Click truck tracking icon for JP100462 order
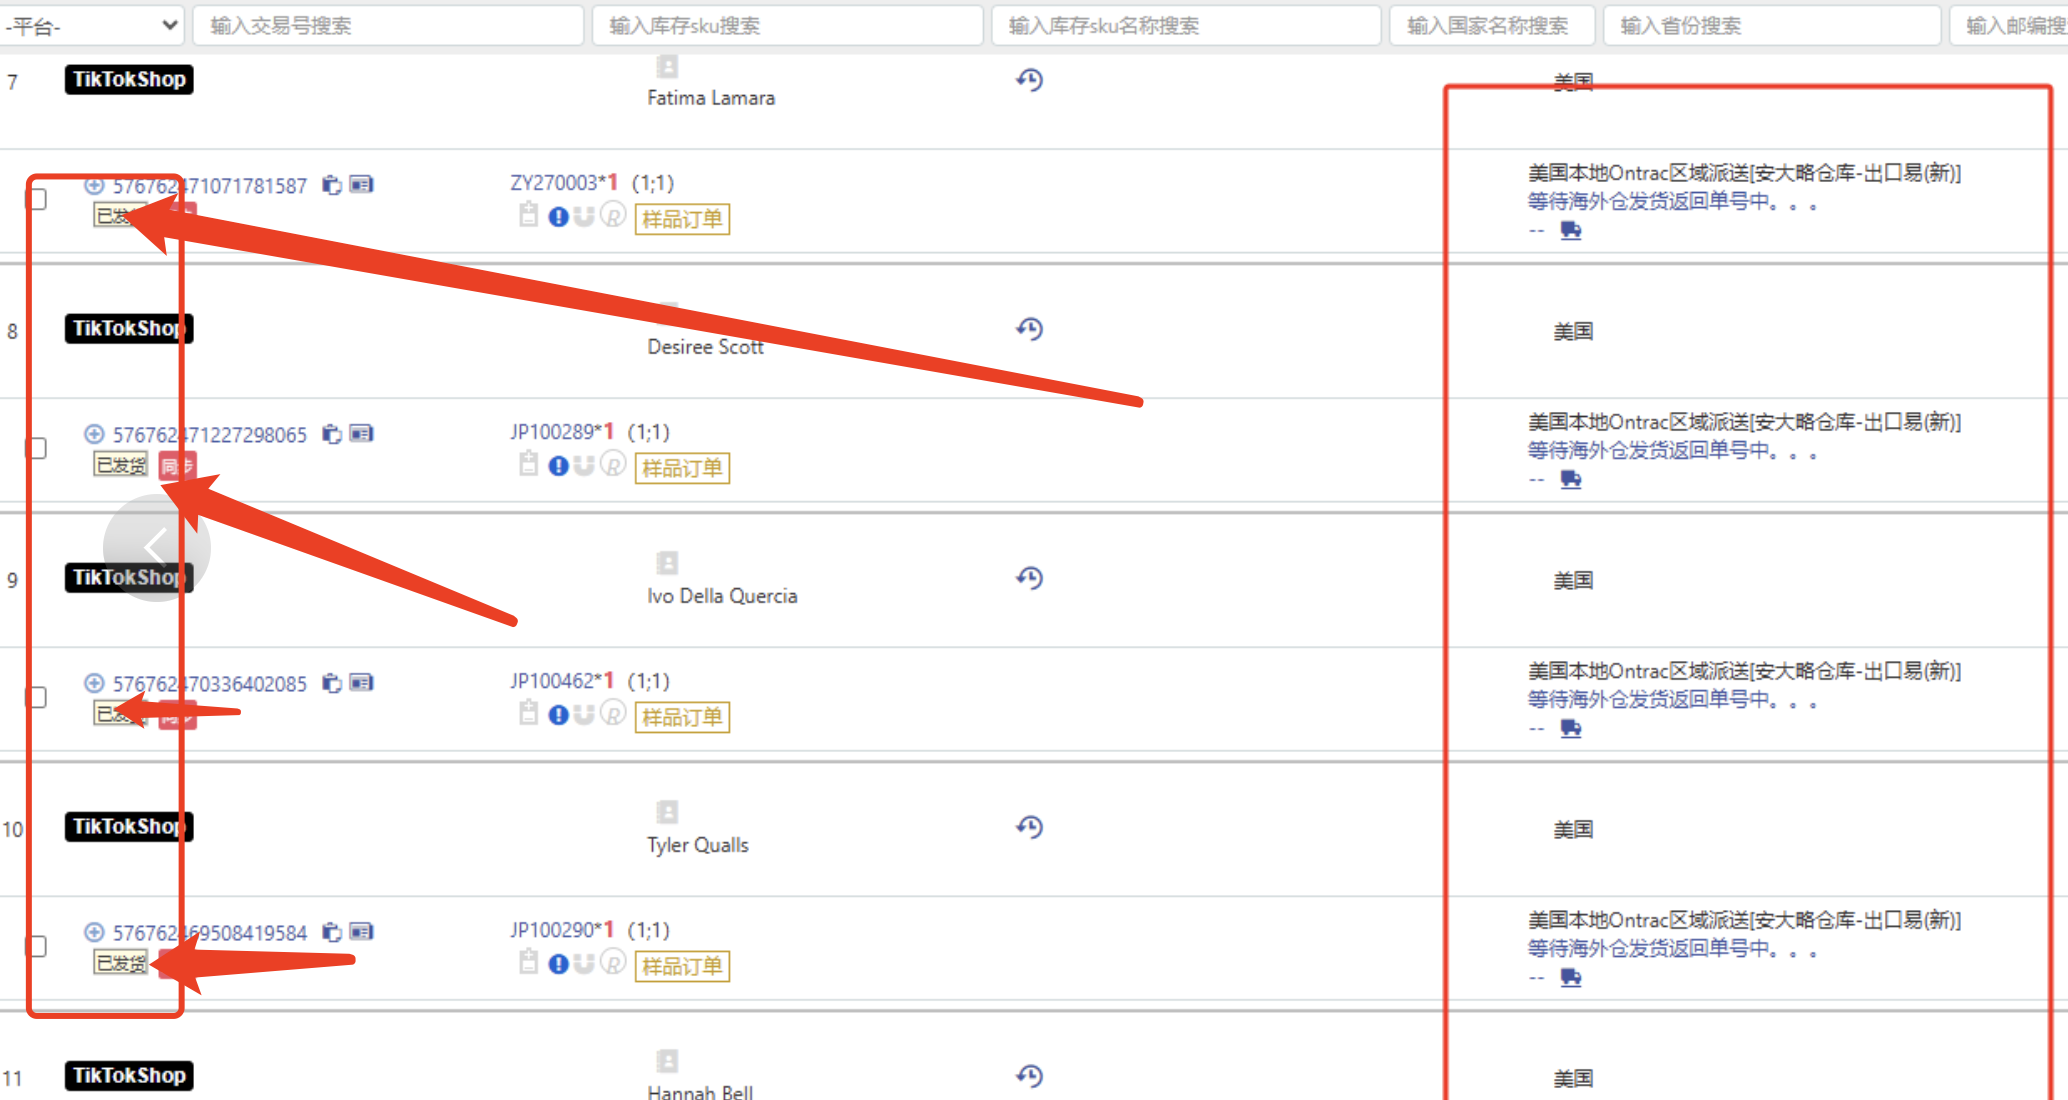Image resolution: width=2068 pixels, height=1100 pixels. pos(1571,729)
